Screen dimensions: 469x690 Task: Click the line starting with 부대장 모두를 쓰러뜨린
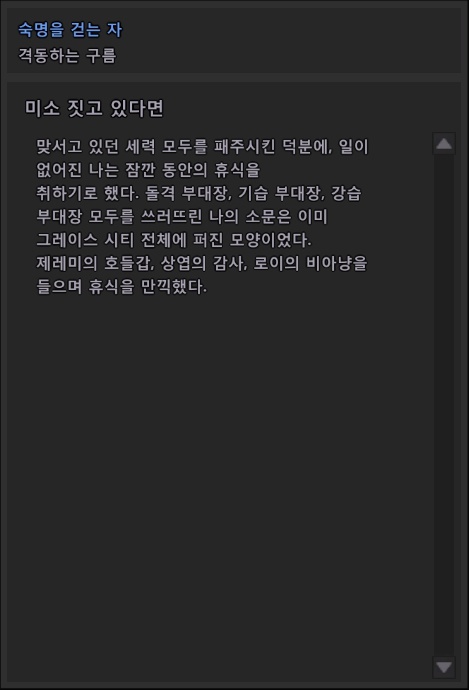tap(182, 217)
